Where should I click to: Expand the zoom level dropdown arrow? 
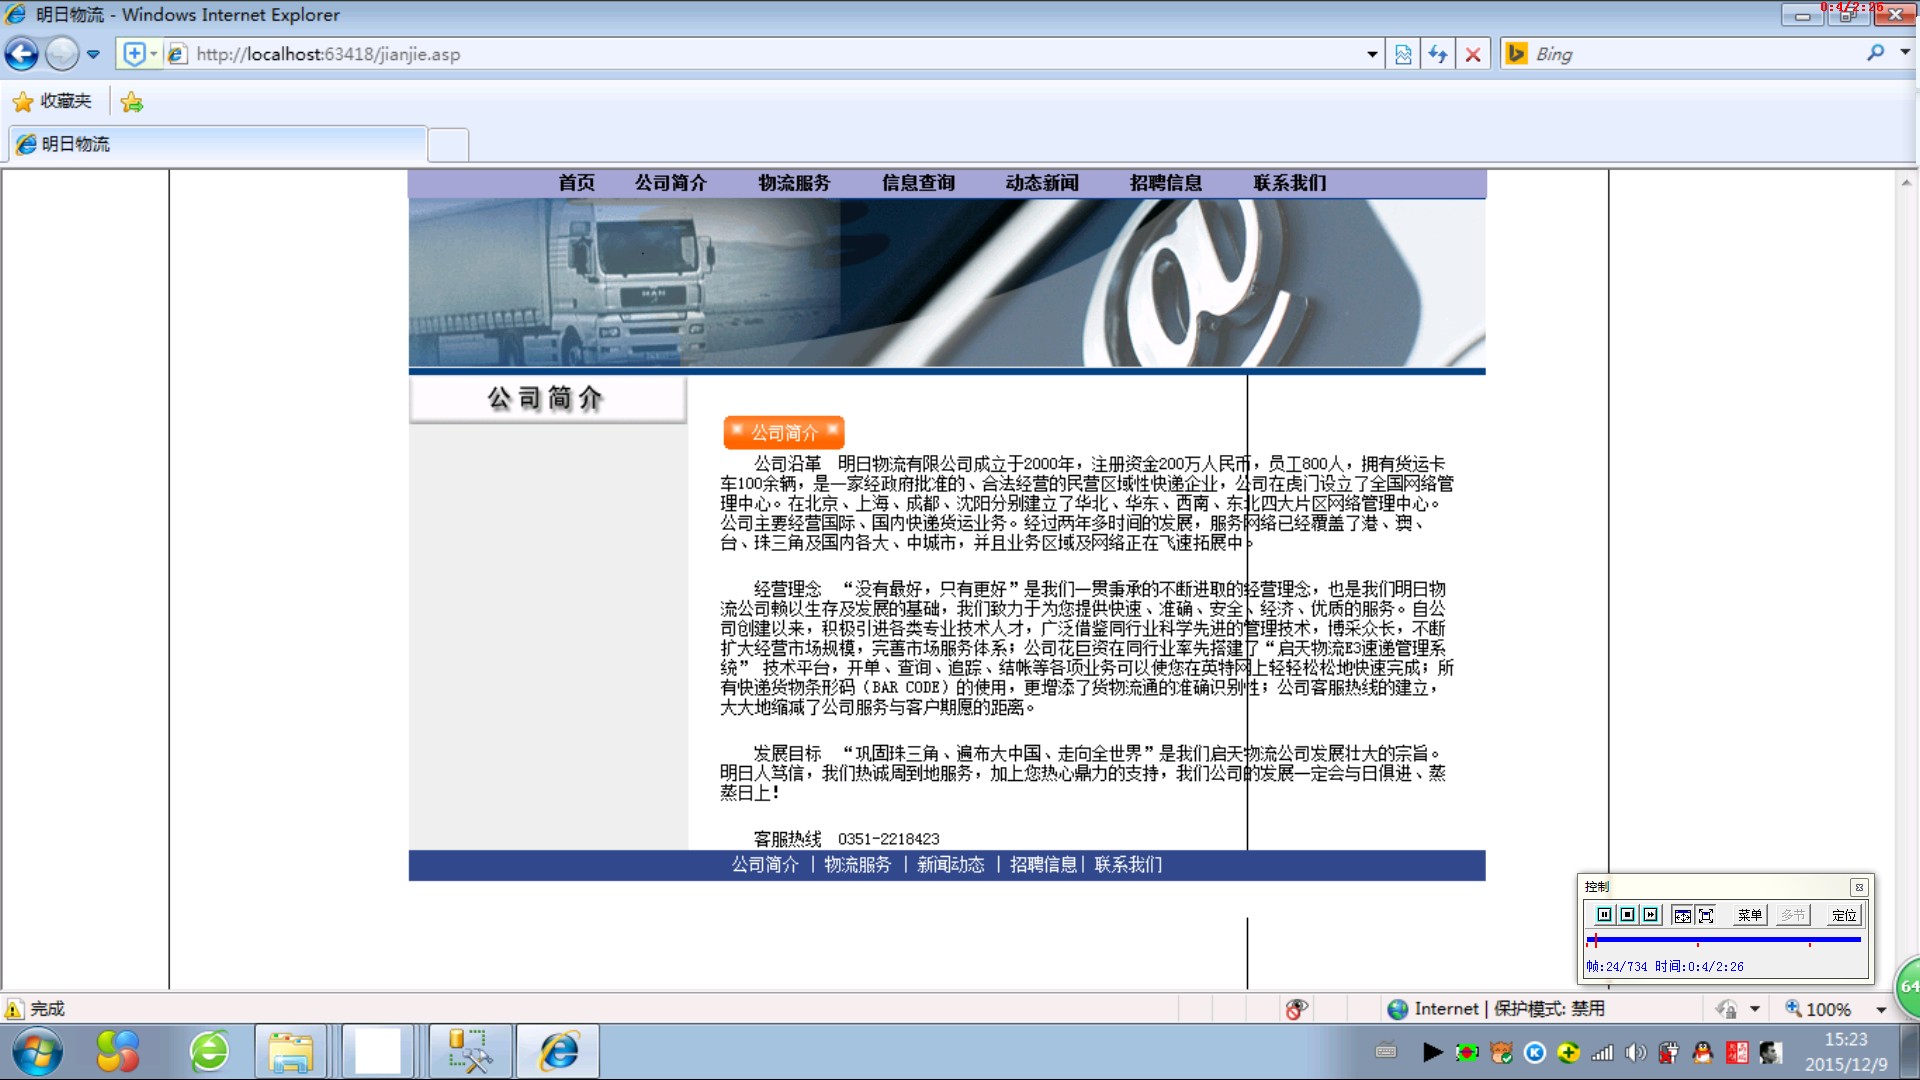coord(1881,1010)
